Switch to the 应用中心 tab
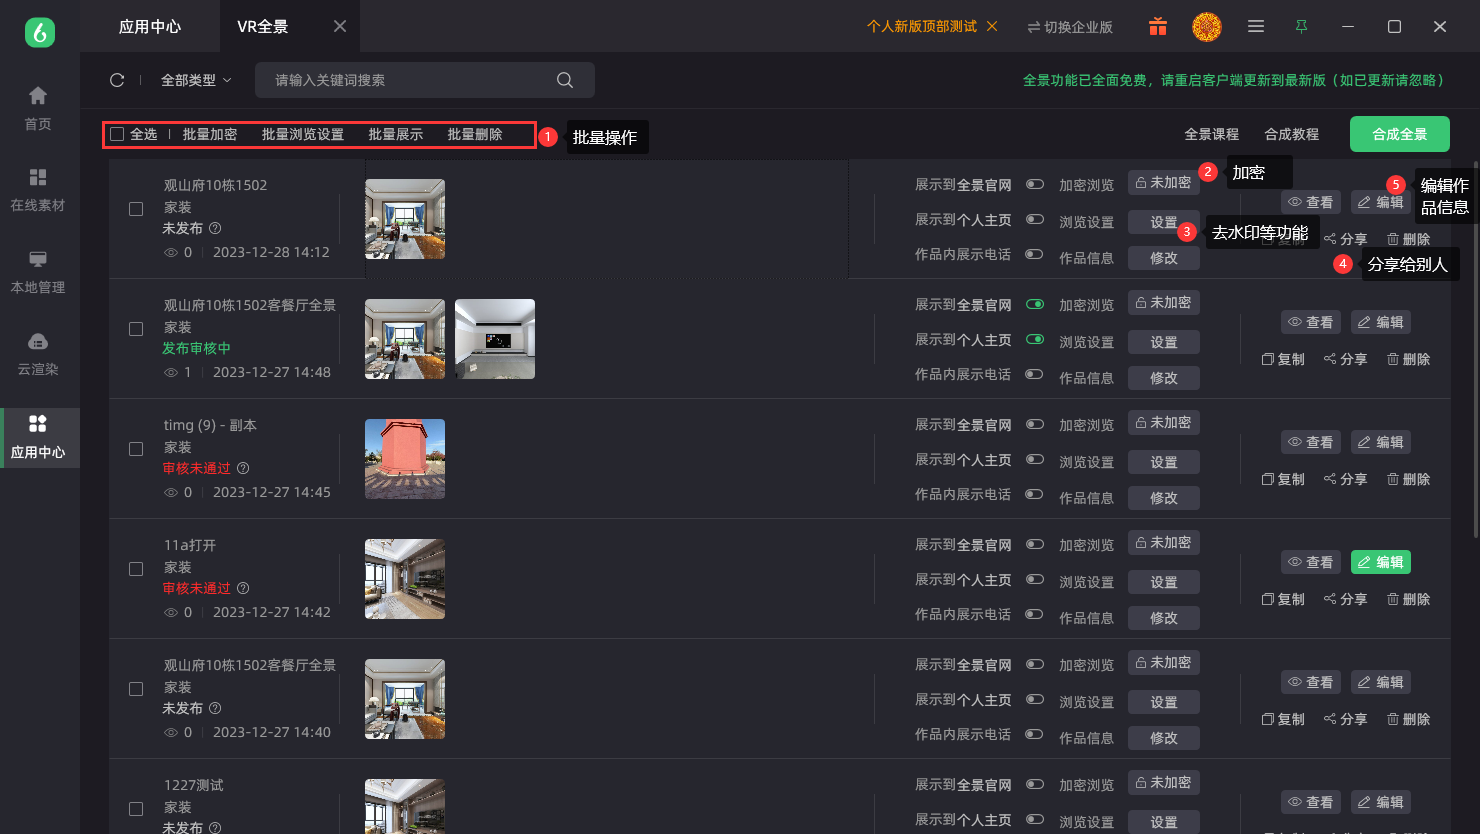1480x834 pixels. 150,26
